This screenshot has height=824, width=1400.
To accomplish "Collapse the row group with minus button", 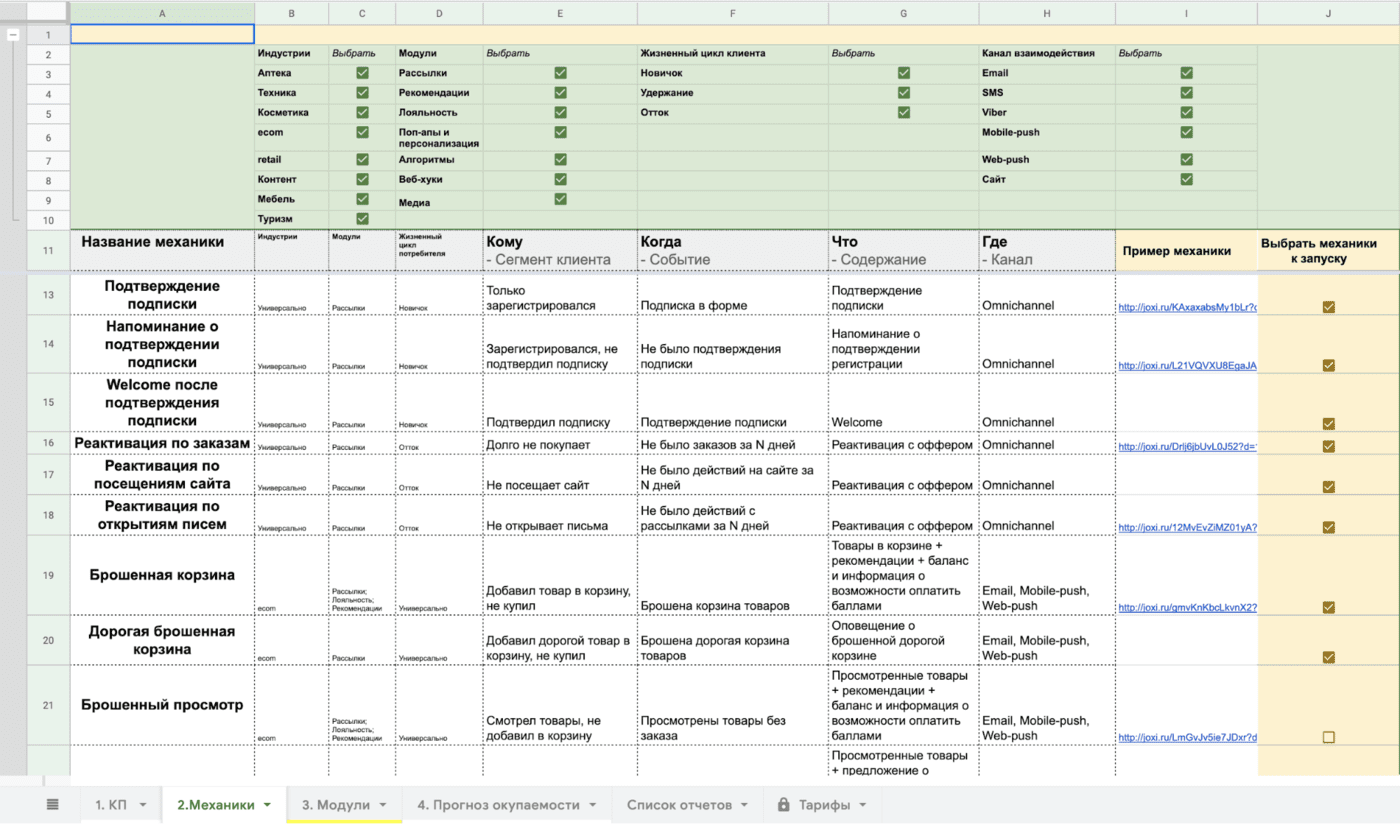I will click(14, 35).
